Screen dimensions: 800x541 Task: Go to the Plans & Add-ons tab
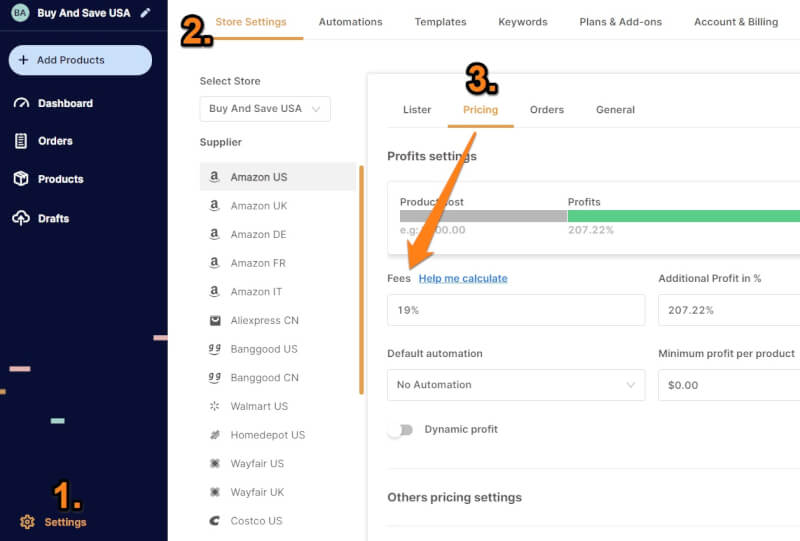pos(620,22)
